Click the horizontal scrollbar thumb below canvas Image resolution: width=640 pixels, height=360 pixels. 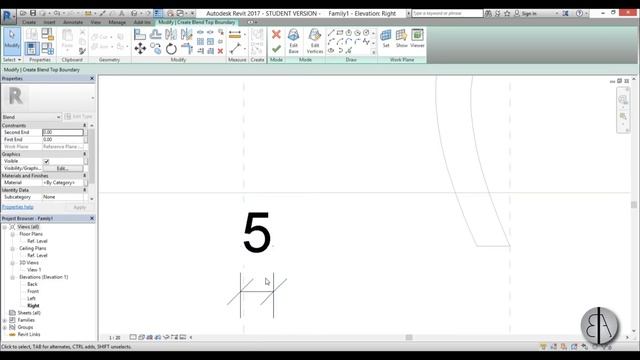click(409, 337)
